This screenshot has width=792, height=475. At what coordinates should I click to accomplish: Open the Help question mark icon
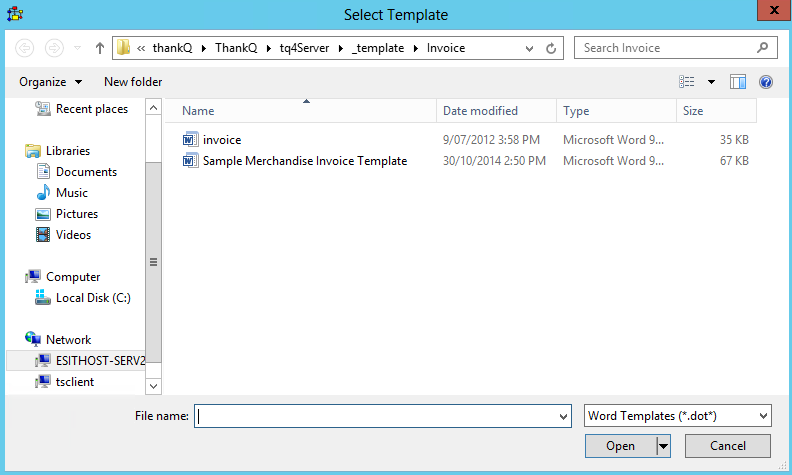[765, 82]
